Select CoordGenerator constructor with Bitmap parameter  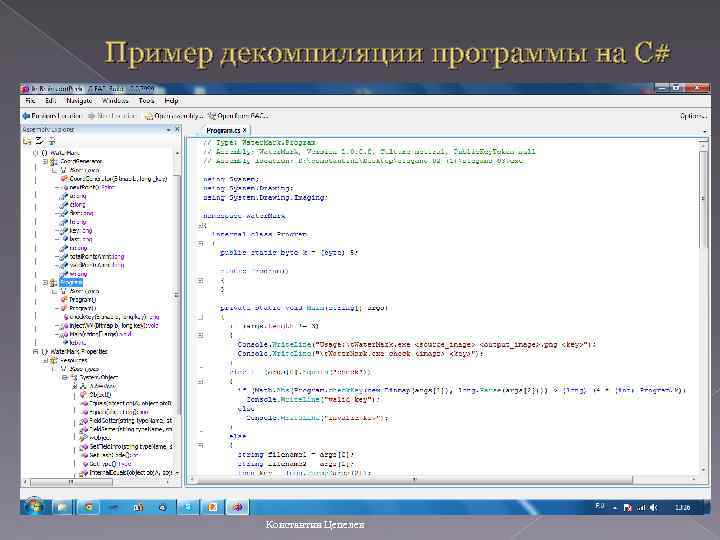tap(118, 179)
